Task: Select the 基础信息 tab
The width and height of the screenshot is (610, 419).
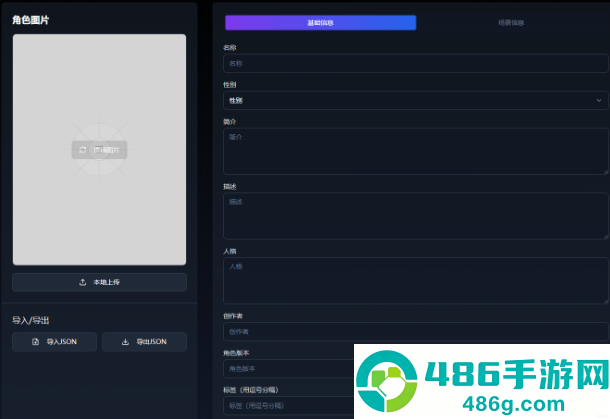Action: (321, 23)
